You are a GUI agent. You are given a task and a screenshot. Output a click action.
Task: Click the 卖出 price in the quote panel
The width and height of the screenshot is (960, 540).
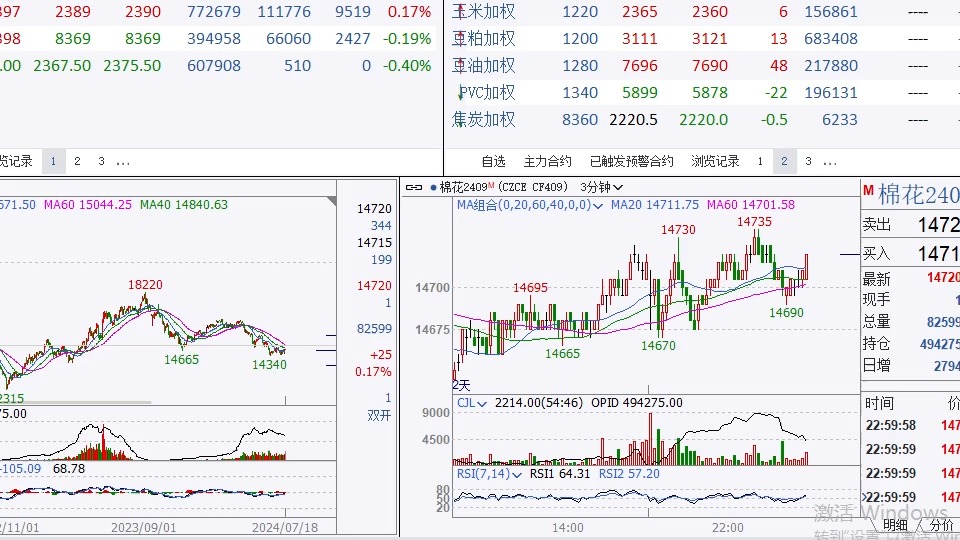point(938,225)
